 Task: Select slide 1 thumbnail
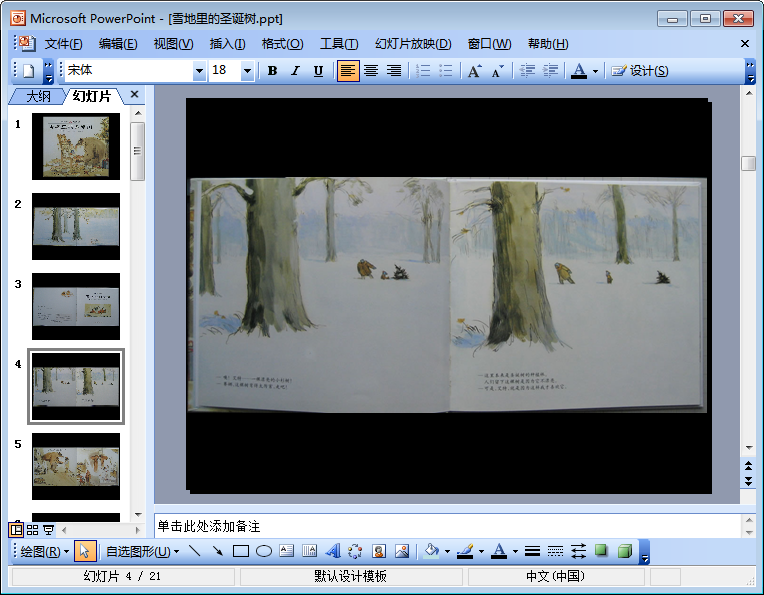76,147
